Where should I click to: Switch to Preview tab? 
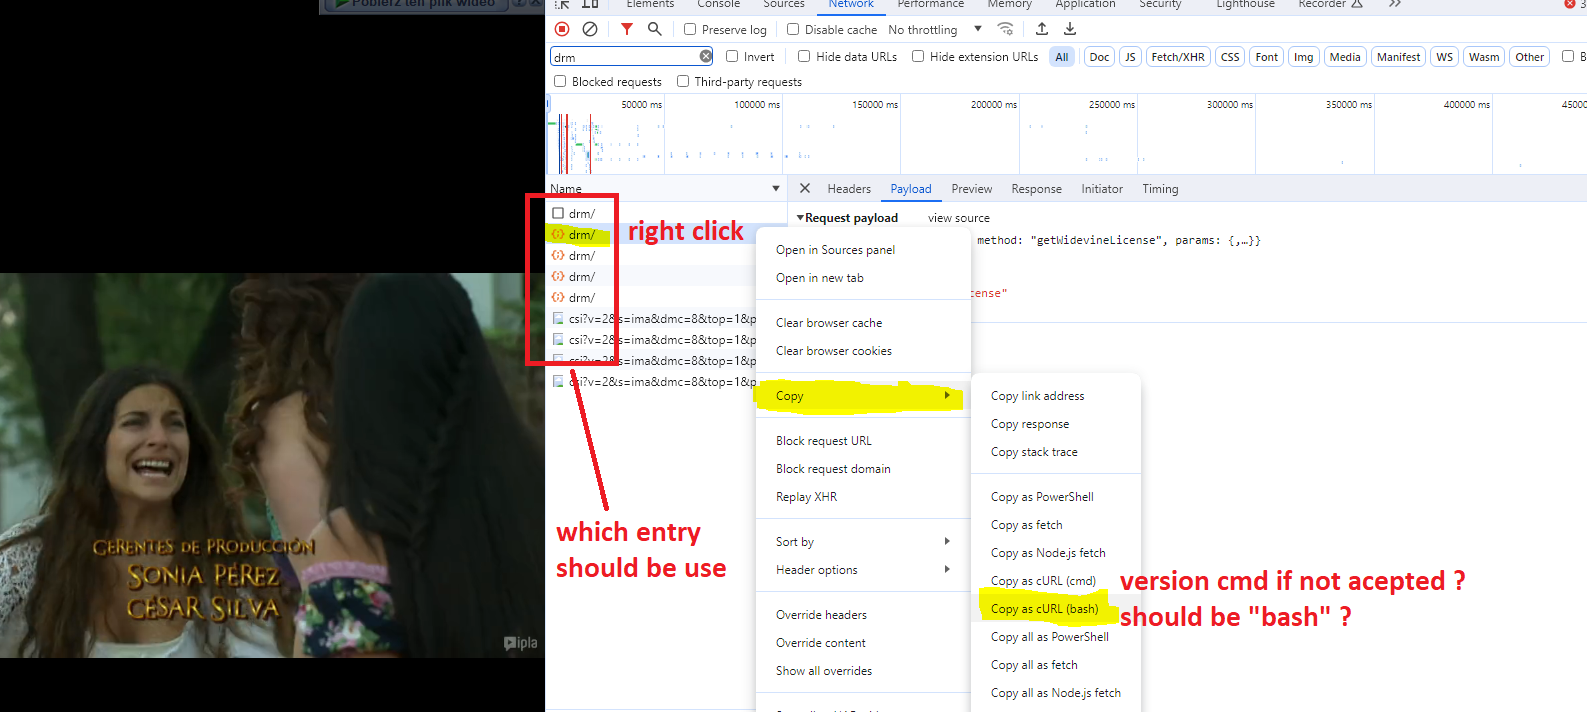pos(972,189)
